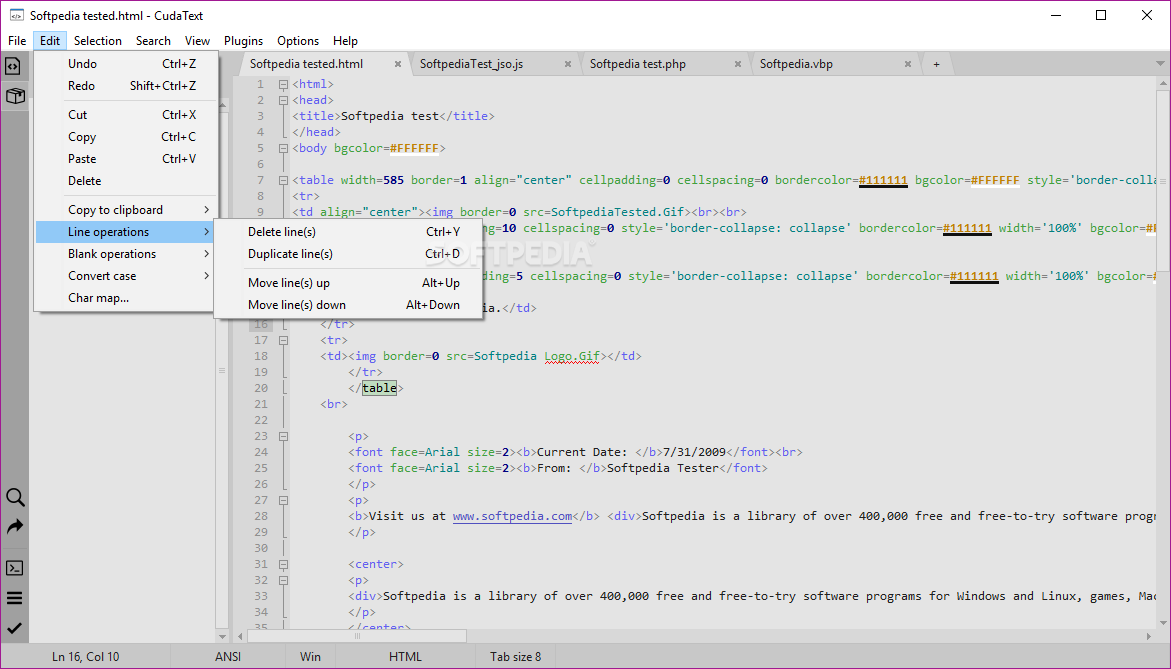This screenshot has width=1171, height=669.
Task: Open the Selection menu
Action: (97, 41)
